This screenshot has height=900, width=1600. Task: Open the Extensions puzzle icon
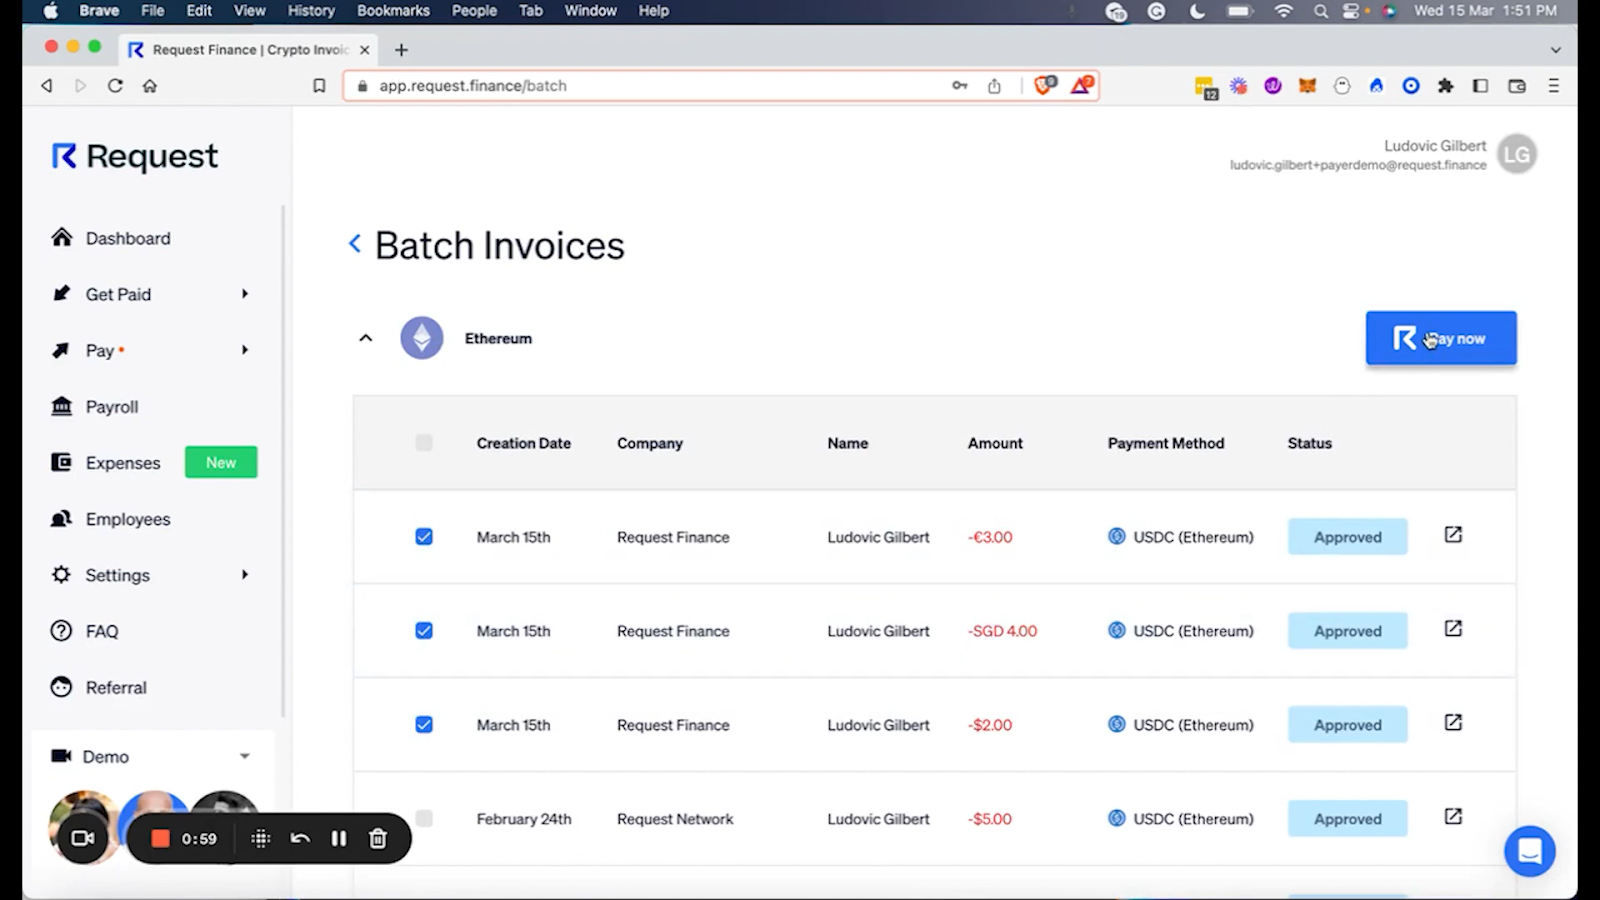click(1445, 86)
